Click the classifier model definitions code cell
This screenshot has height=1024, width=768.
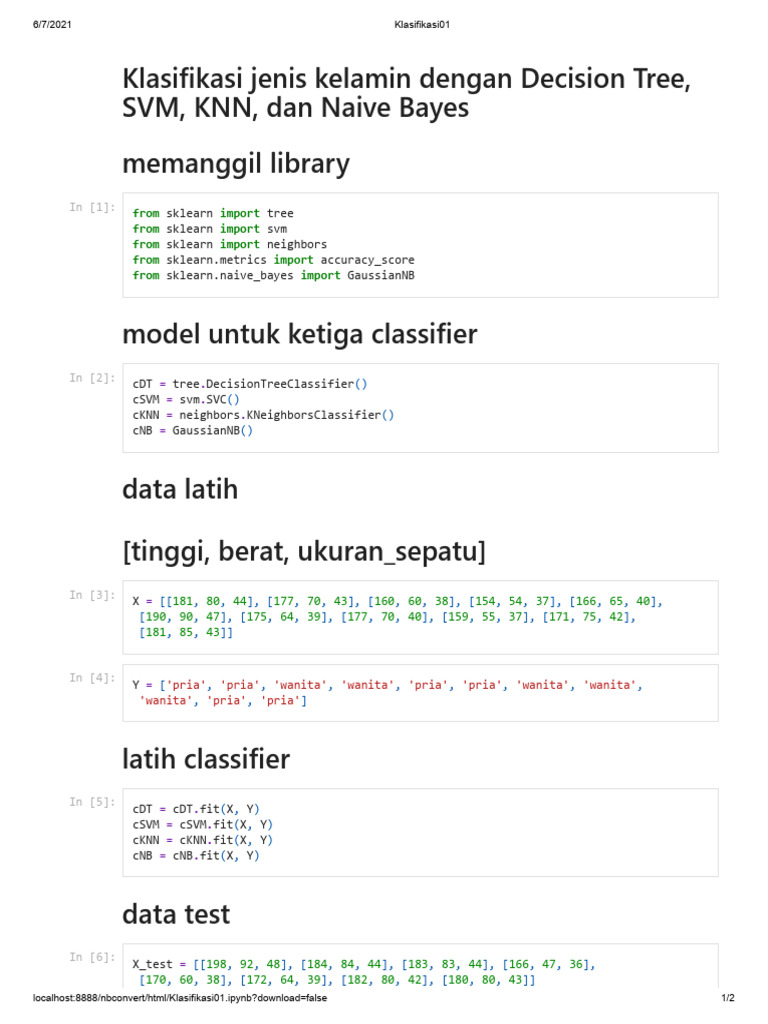[x=420, y=407]
